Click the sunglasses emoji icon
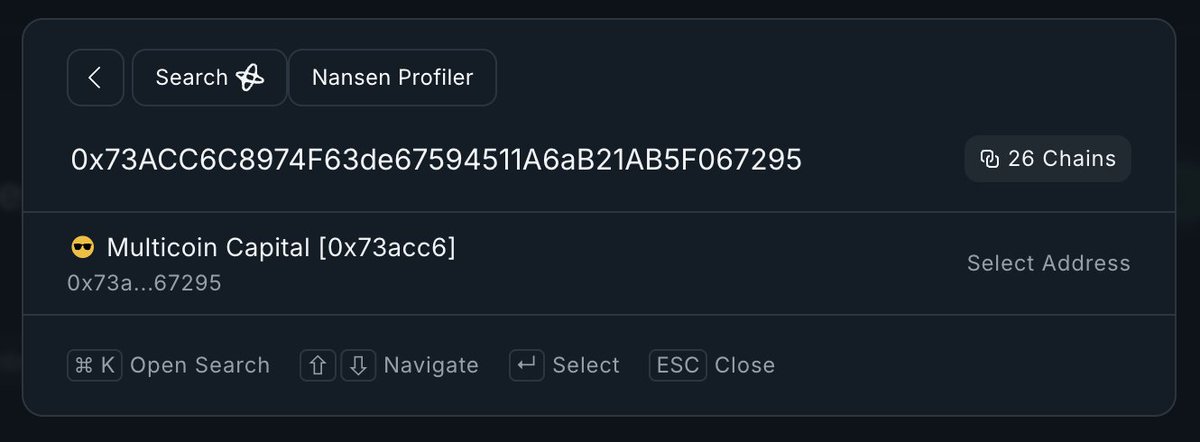The width and height of the screenshot is (1200, 442). click(82, 248)
